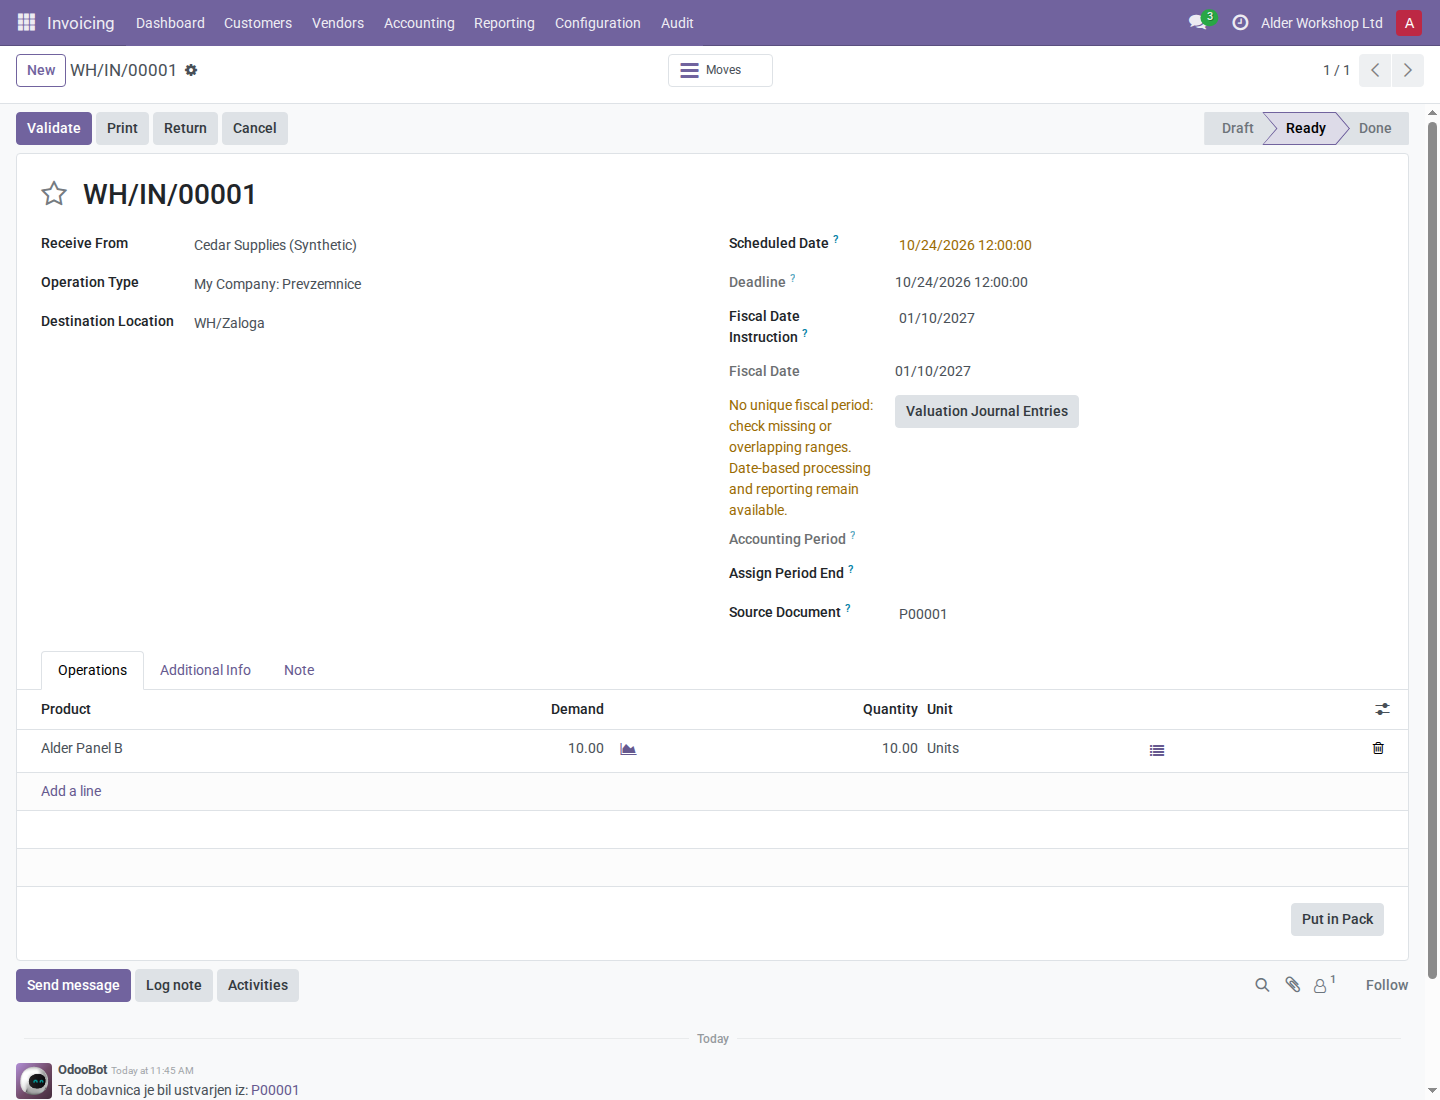Go to next record arrow
Screen dimensions: 1440x1100
(1408, 70)
